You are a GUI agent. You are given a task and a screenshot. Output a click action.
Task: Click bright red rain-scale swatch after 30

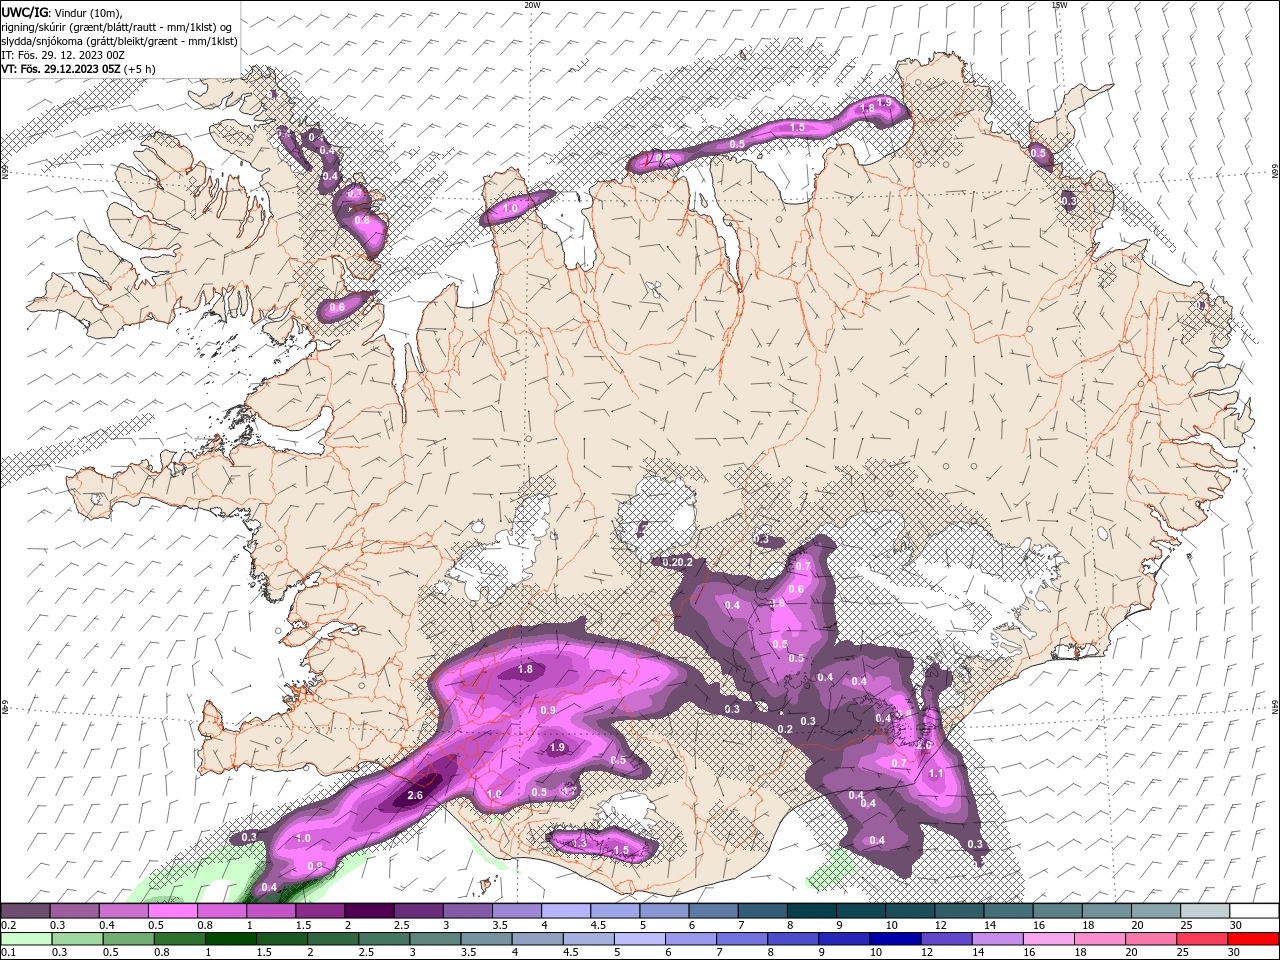(1255, 939)
